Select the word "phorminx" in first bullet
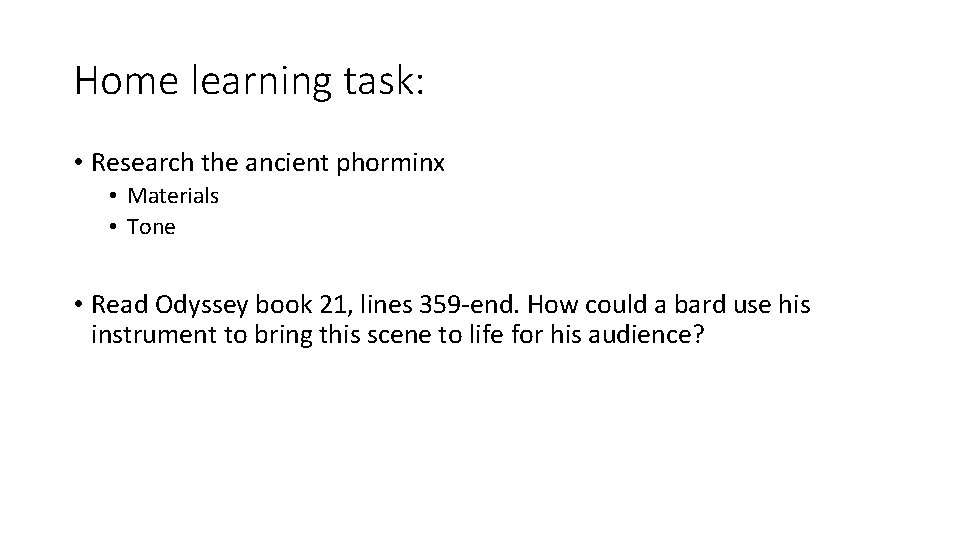The height and width of the screenshot is (540, 960). point(390,163)
